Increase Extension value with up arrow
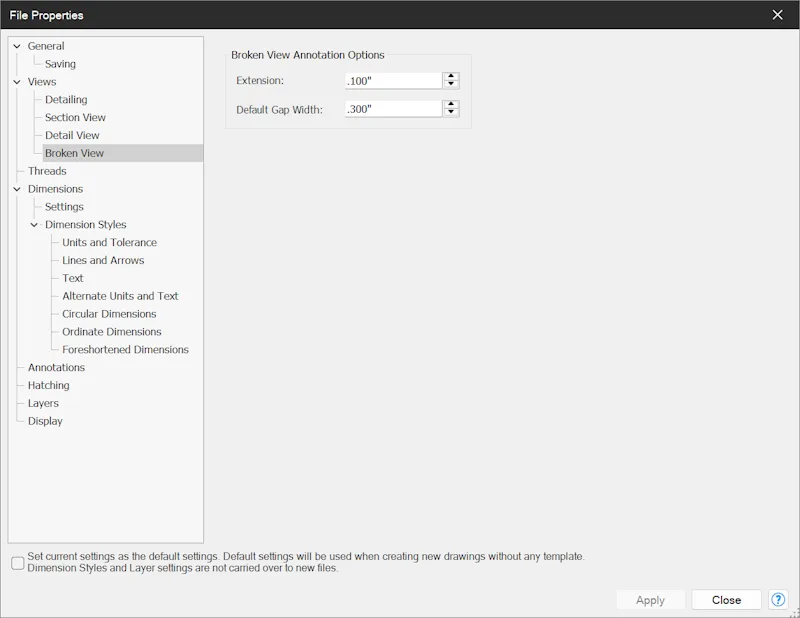Image resolution: width=800 pixels, height=618 pixels. [451, 77]
